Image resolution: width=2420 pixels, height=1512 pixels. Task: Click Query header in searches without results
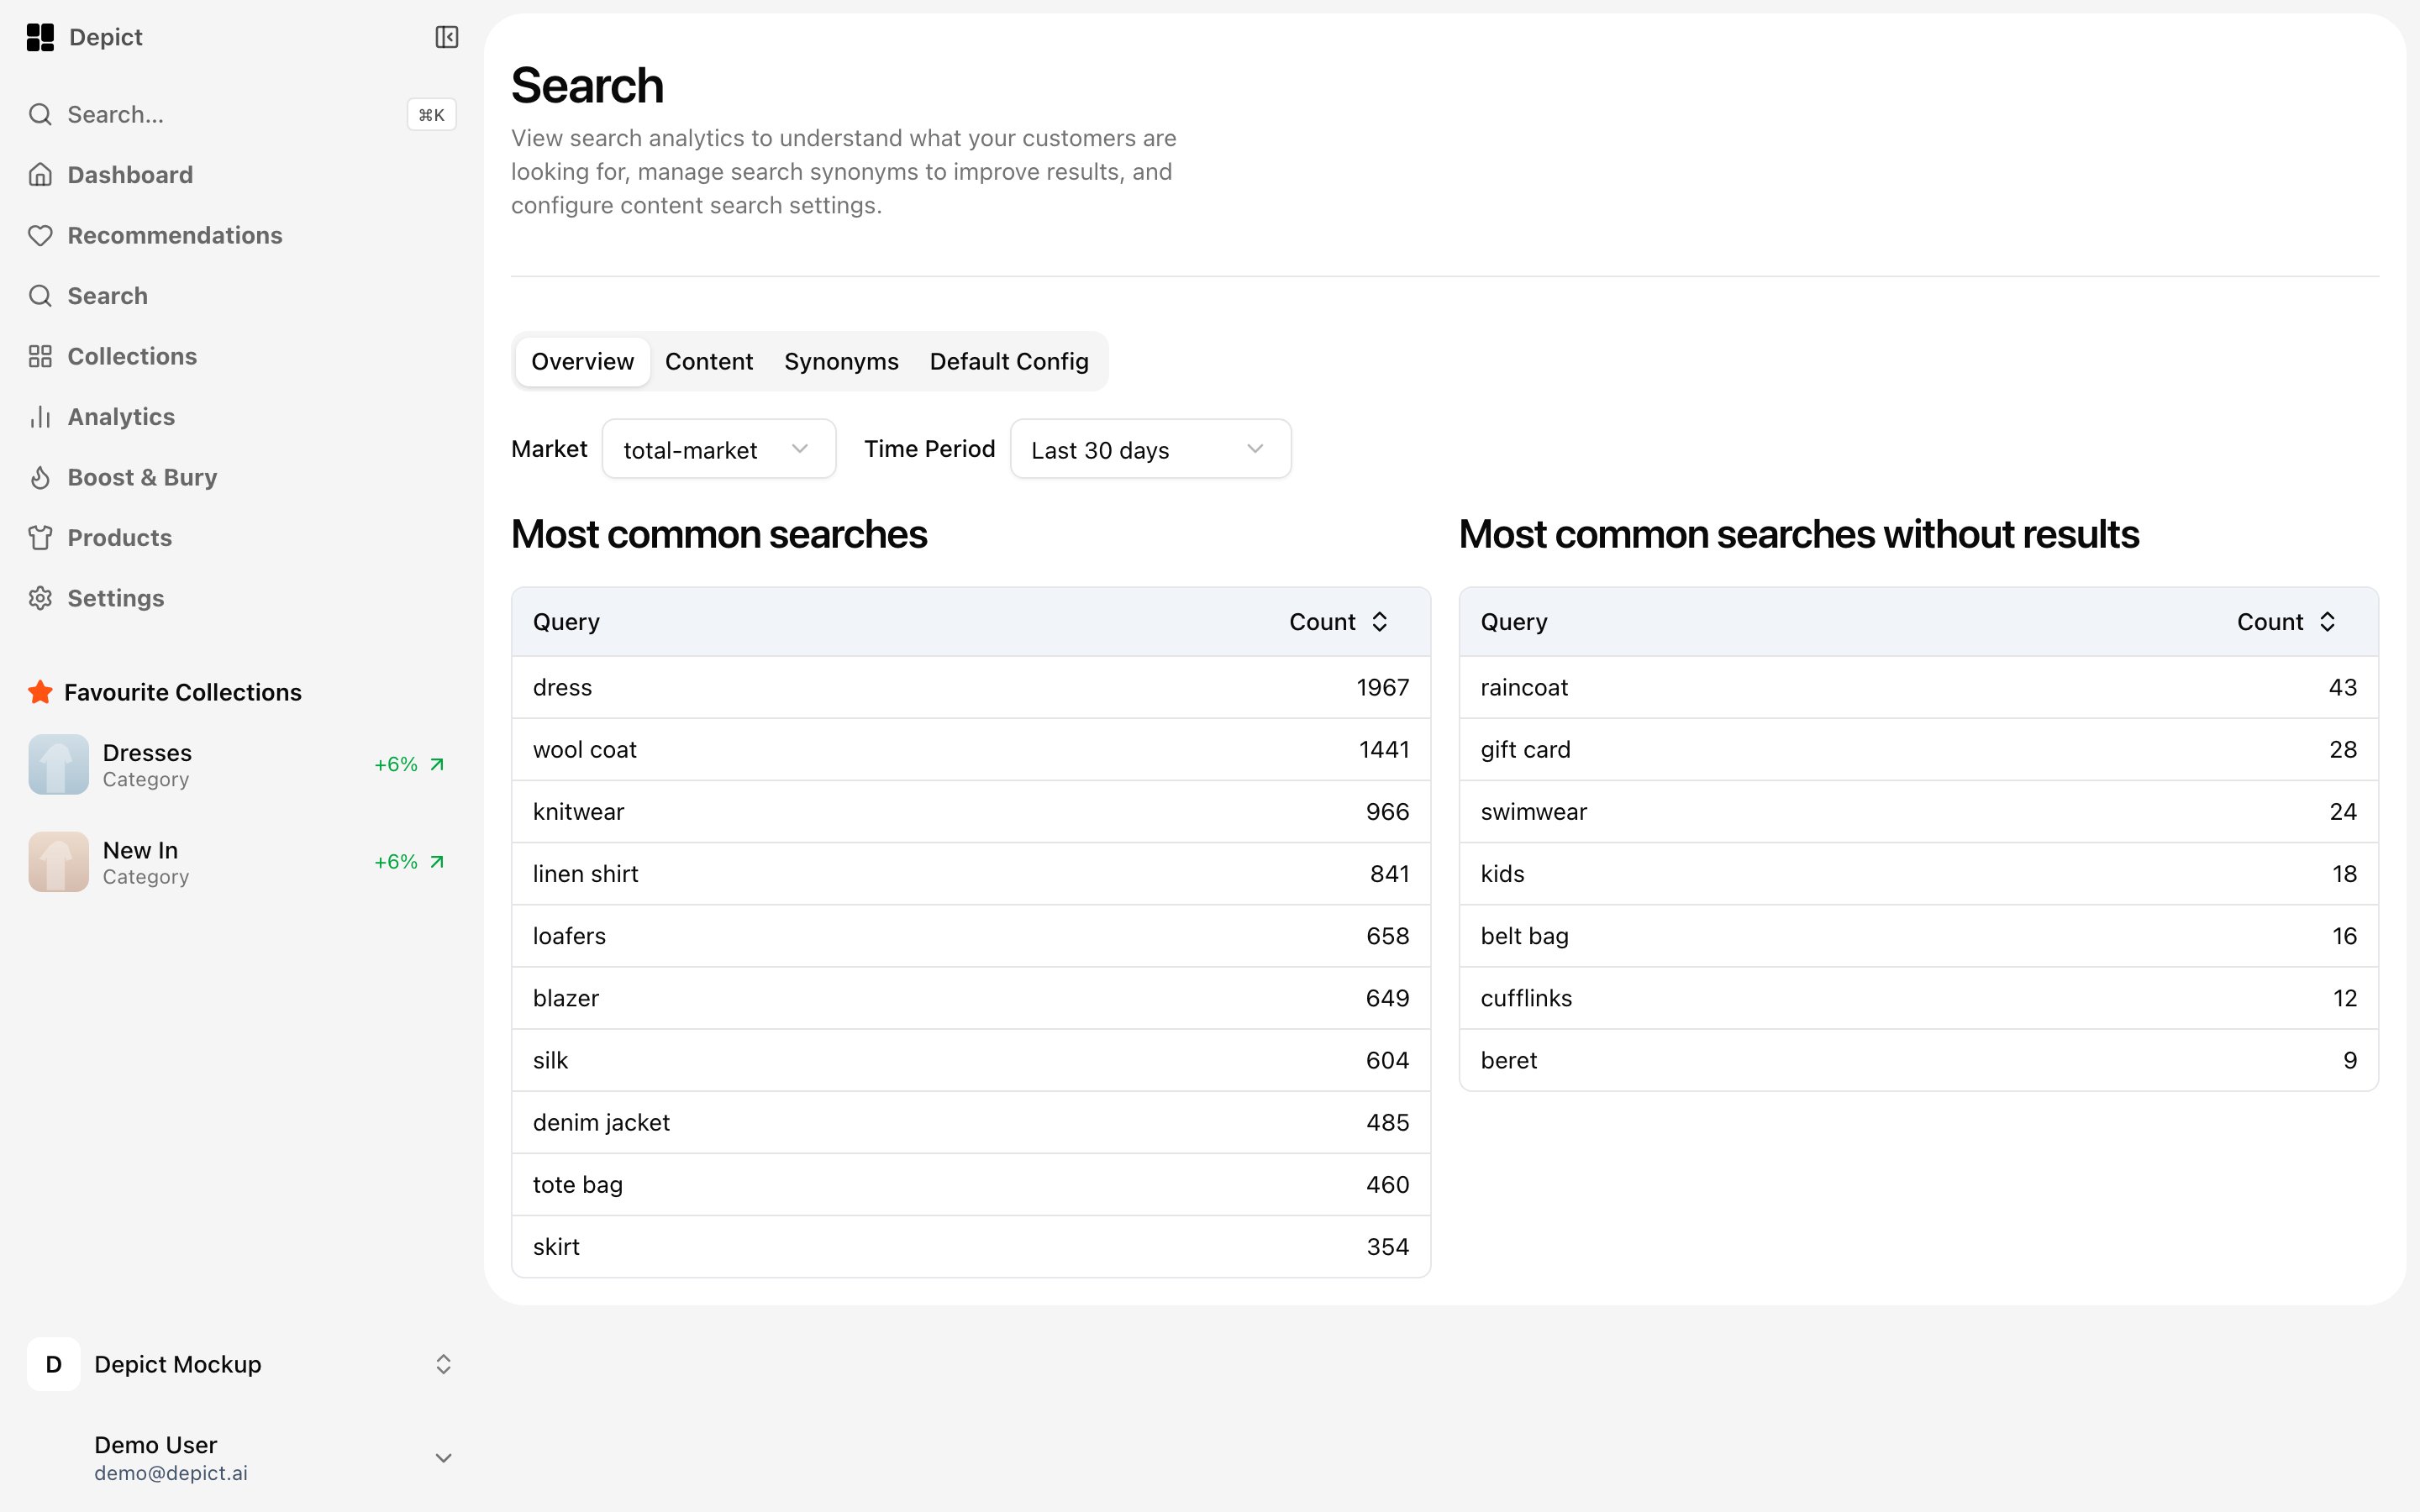[x=1513, y=622]
